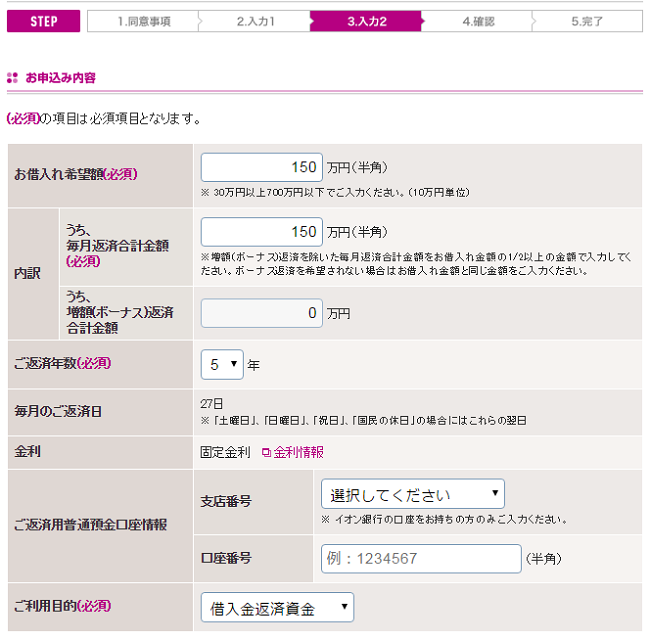The width and height of the screenshot is (650, 640).
Task: Select step 1.同意事項 in progress bar
Action: 144,21
